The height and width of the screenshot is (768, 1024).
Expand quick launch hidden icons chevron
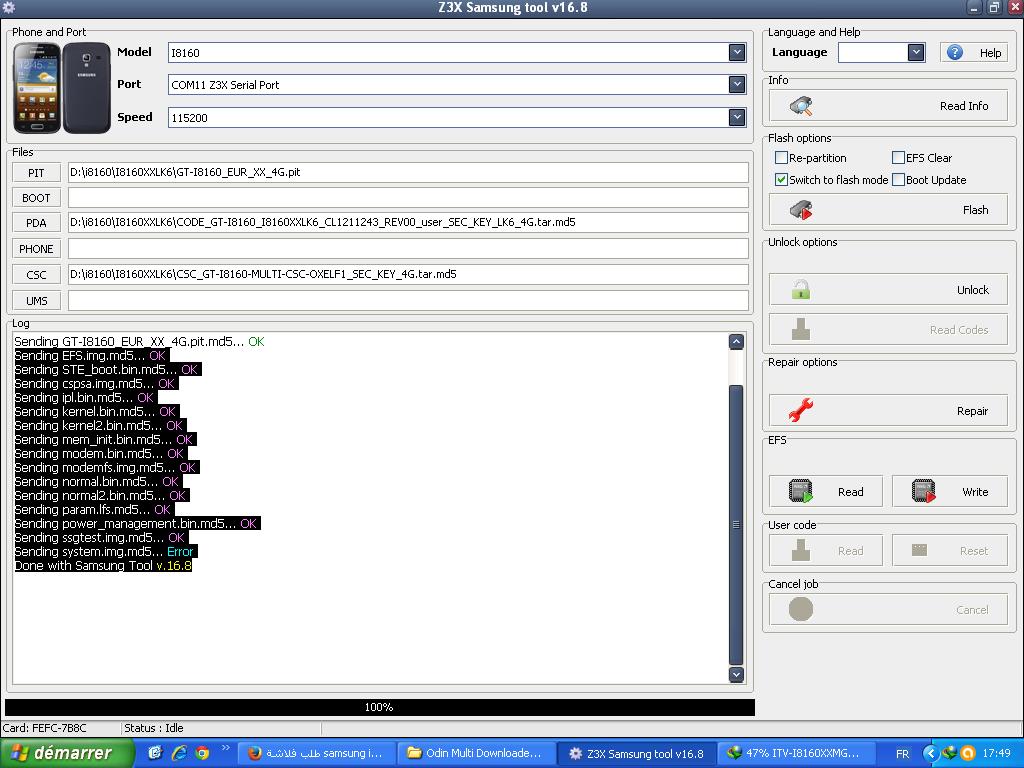226,748
